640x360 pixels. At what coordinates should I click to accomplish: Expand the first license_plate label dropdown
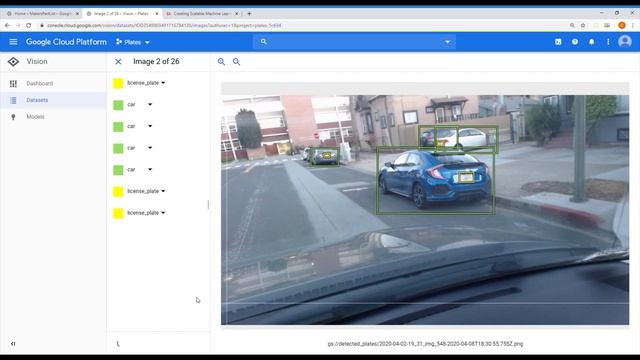point(163,83)
